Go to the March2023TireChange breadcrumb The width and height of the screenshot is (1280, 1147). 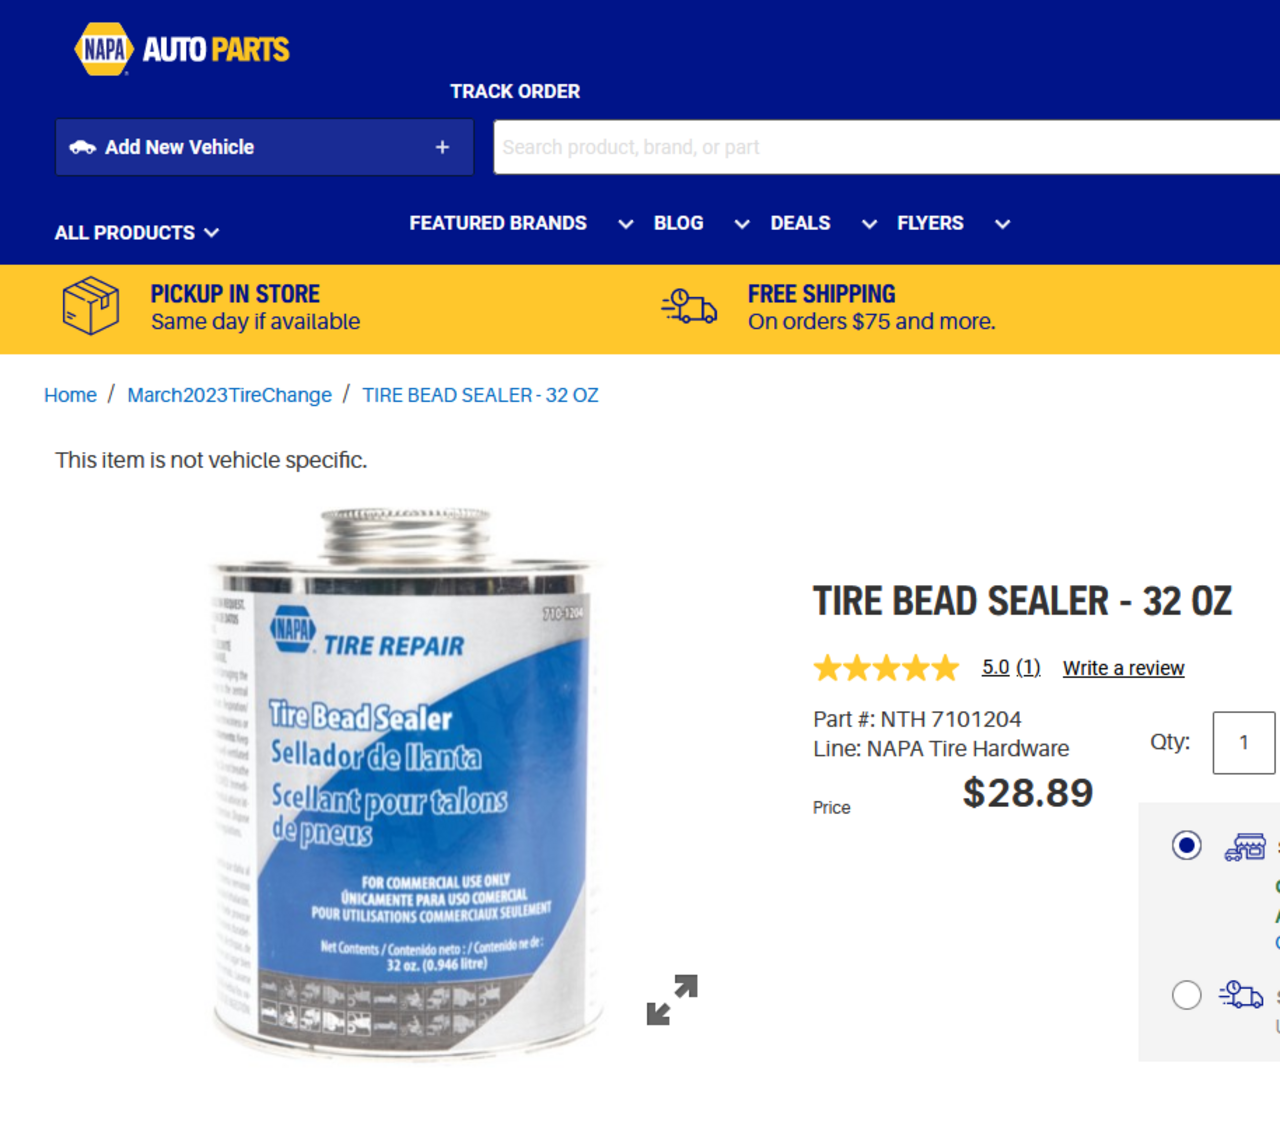click(x=229, y=395)
